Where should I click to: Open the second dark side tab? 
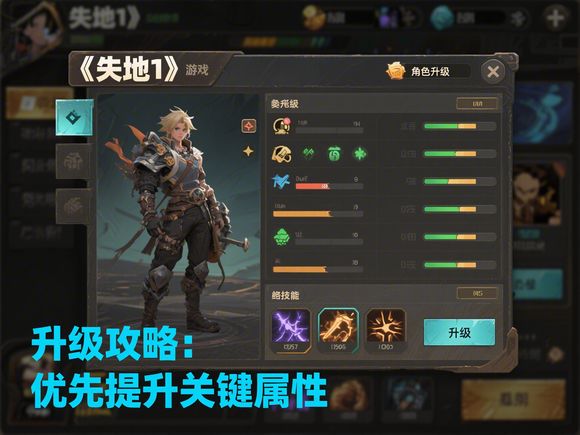(74, 161)
